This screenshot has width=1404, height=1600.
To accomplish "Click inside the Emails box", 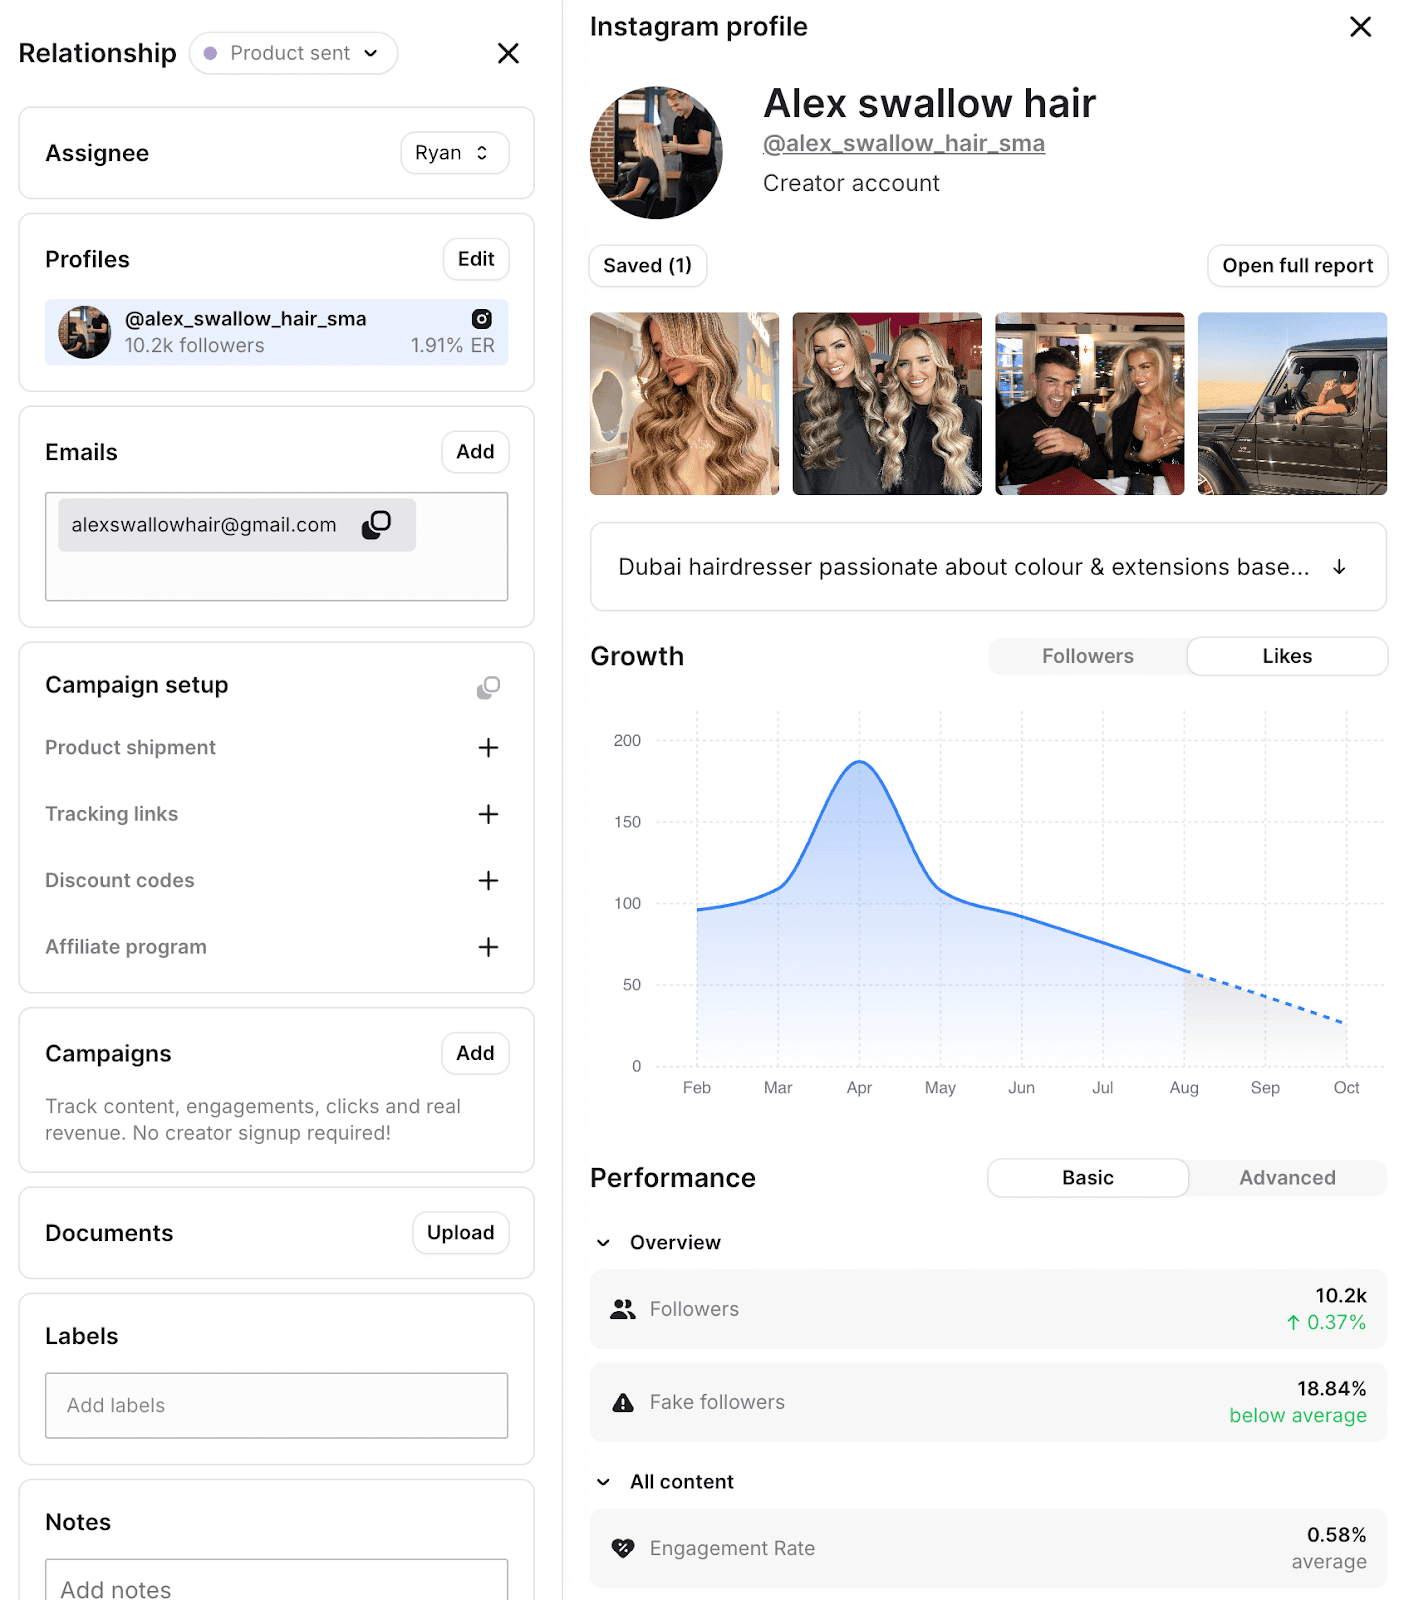I will (276, 547).
